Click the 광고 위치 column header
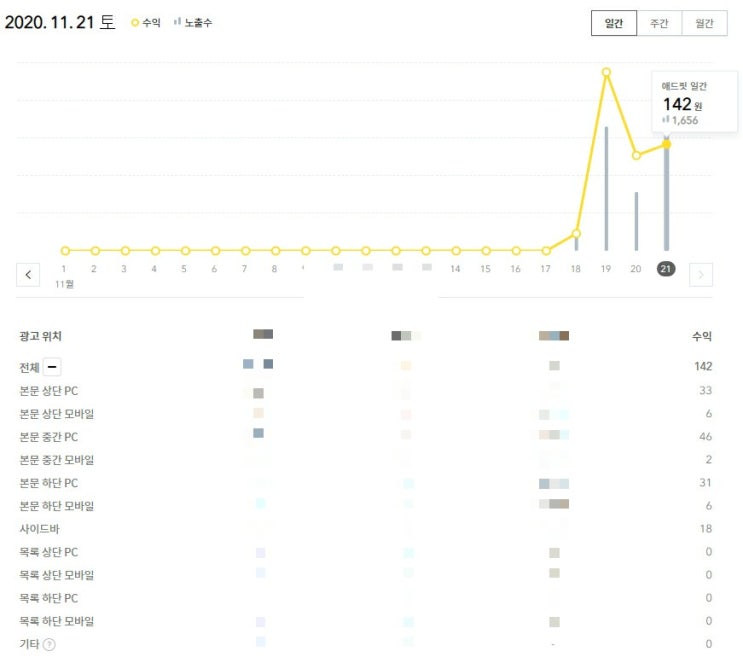 40,336
